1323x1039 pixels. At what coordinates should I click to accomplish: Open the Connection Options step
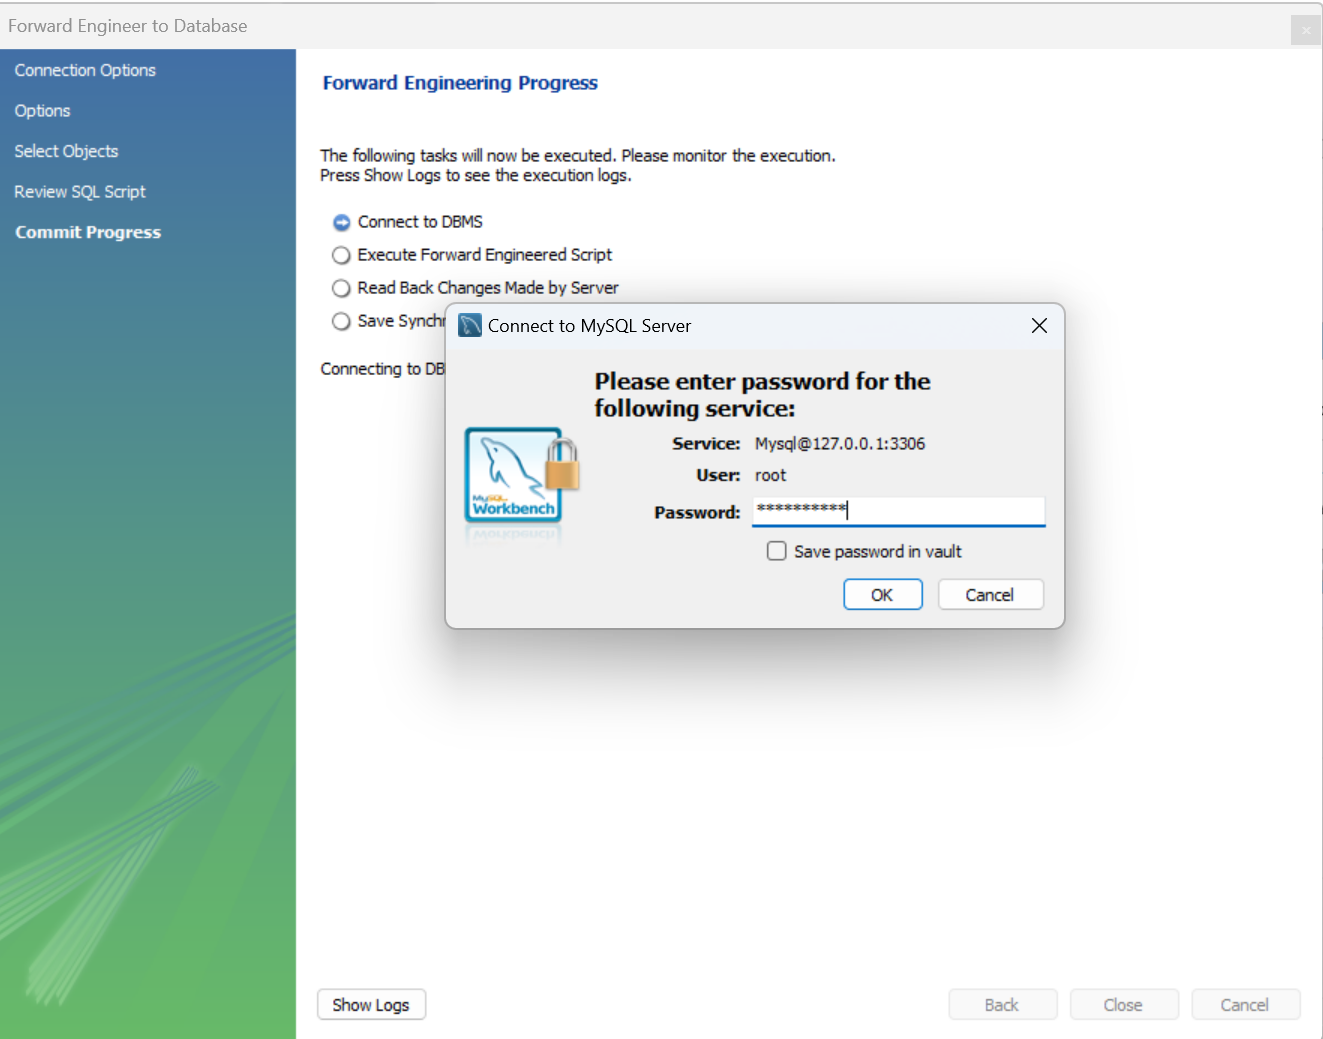coord(85,70)
